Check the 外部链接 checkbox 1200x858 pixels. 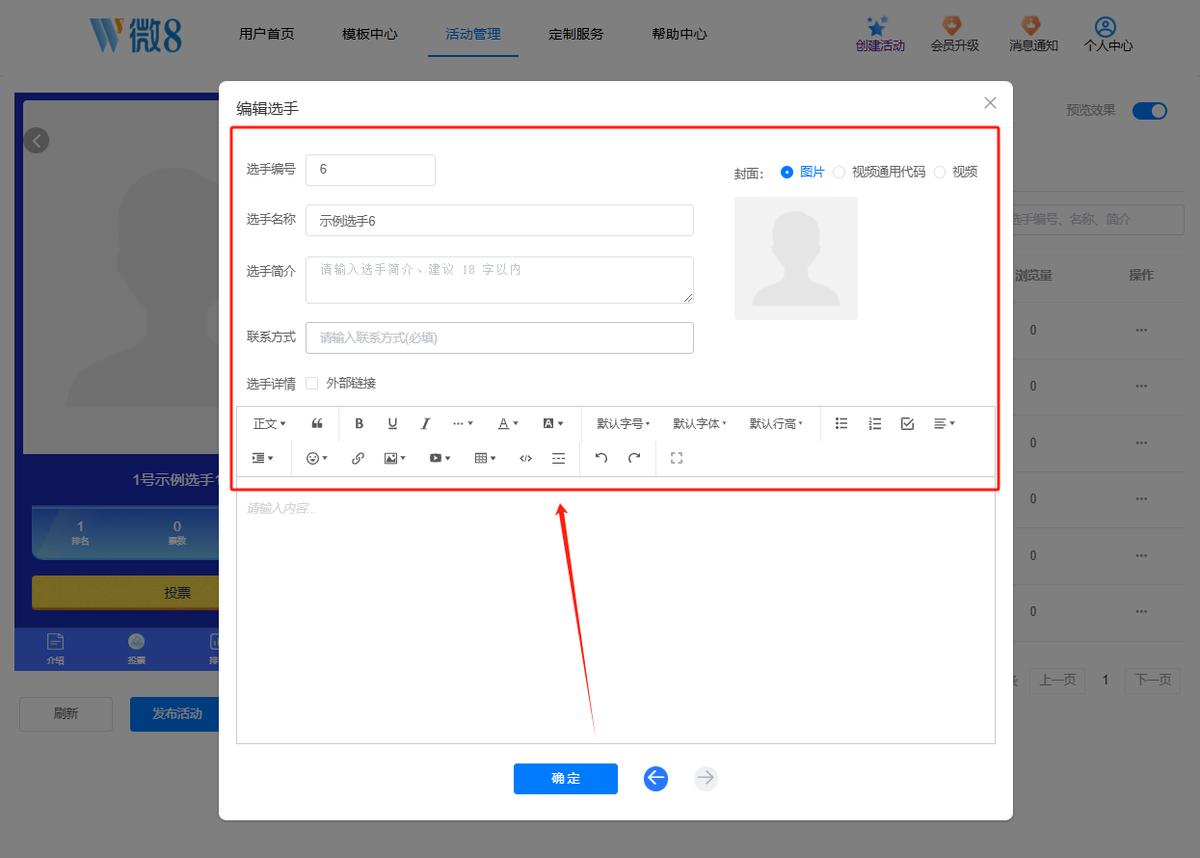tap(312, 383)
